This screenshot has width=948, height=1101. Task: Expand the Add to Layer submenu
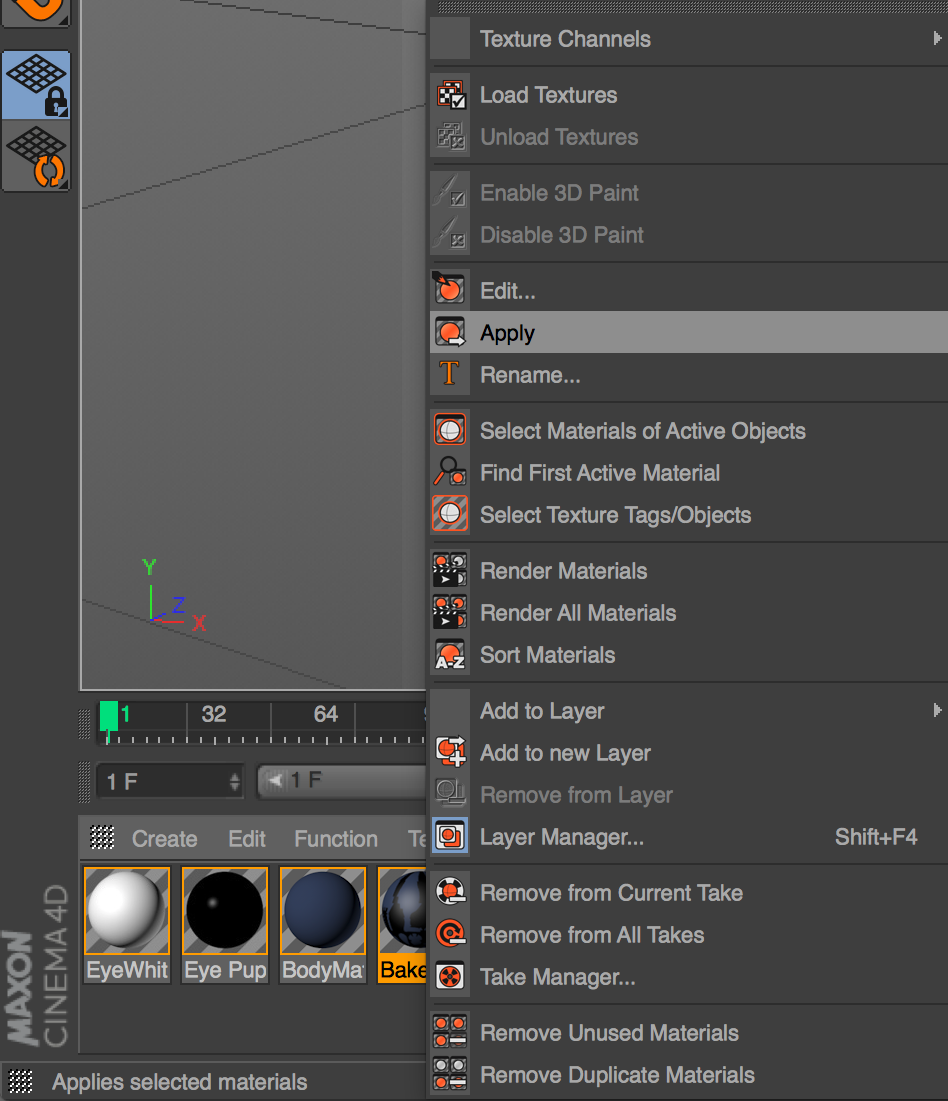click(x=936, y=711)
